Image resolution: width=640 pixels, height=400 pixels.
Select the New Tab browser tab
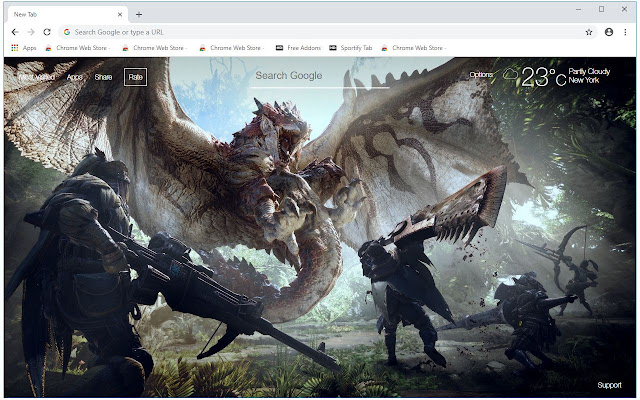point(67,14)
